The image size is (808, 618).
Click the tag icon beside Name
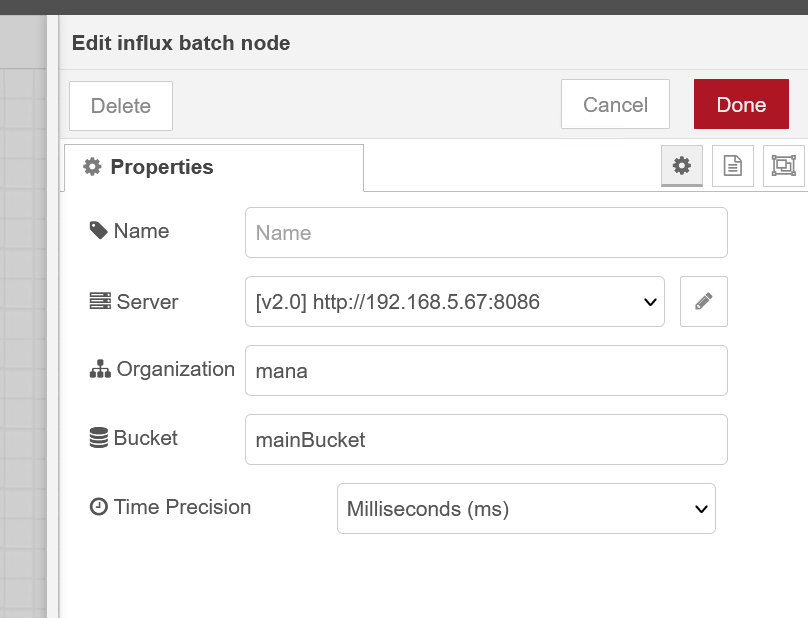98,230
